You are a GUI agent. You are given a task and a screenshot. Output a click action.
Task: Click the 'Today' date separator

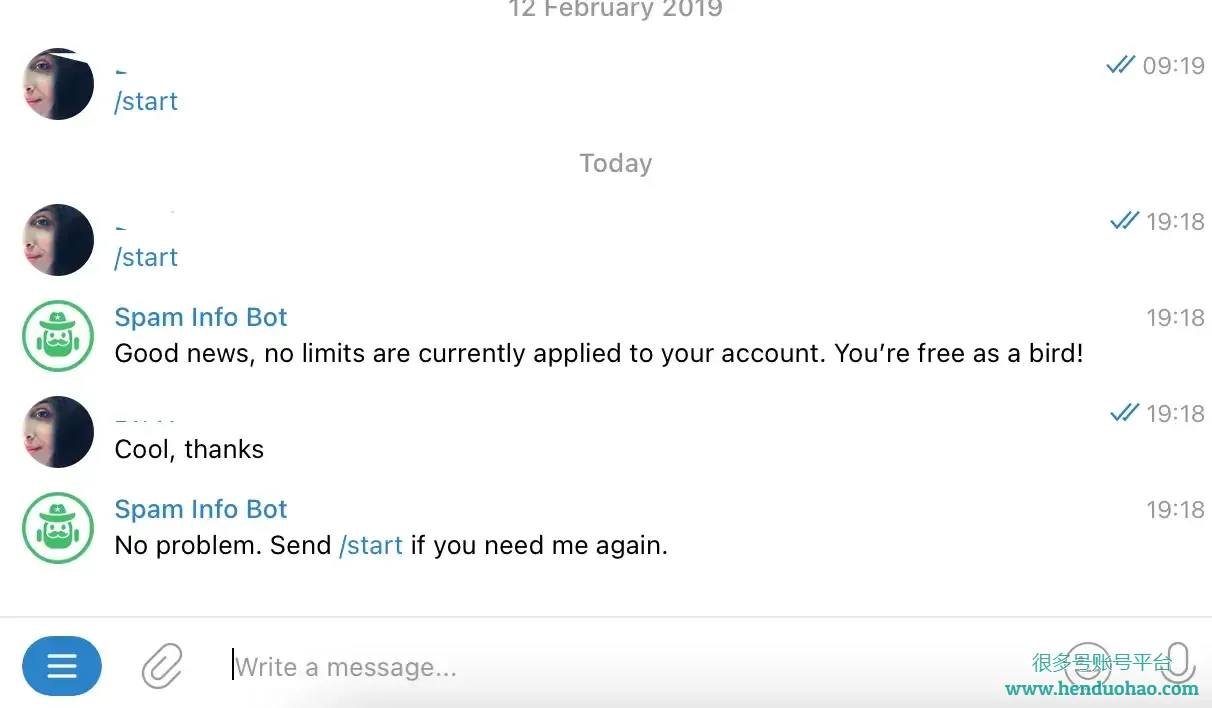point(616,163)
